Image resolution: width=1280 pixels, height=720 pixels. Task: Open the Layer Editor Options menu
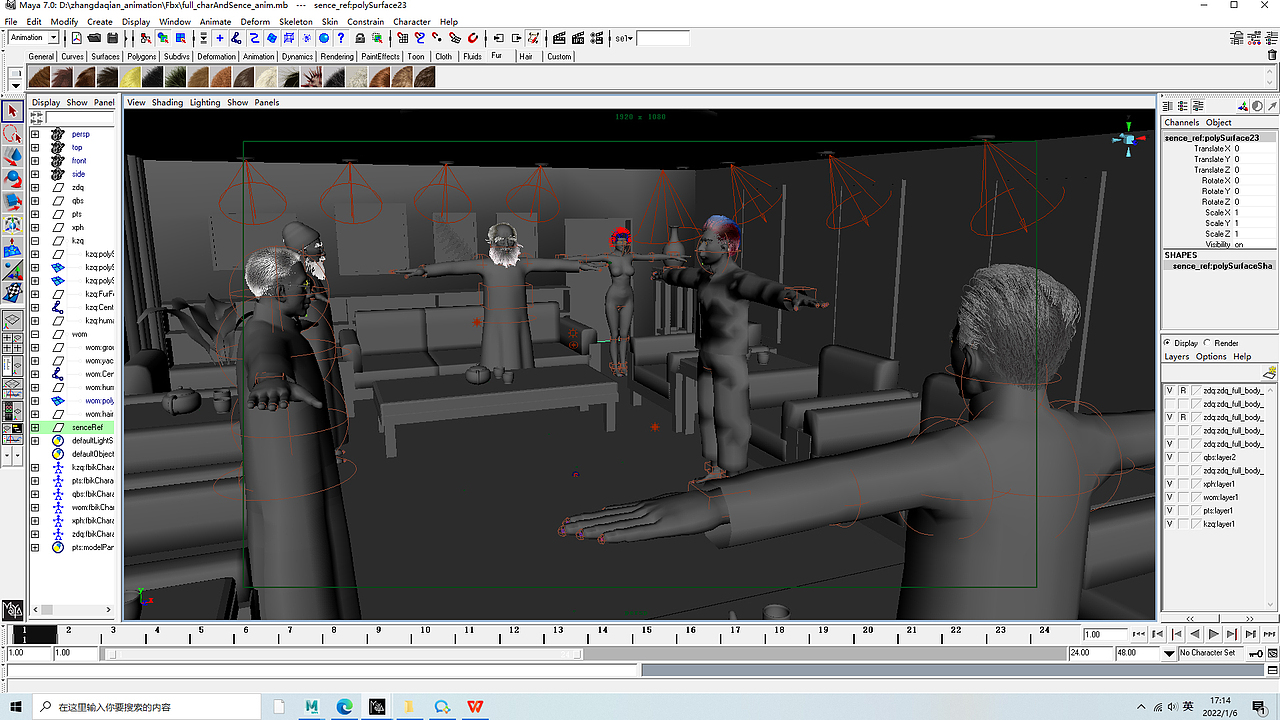[1211, 356]
